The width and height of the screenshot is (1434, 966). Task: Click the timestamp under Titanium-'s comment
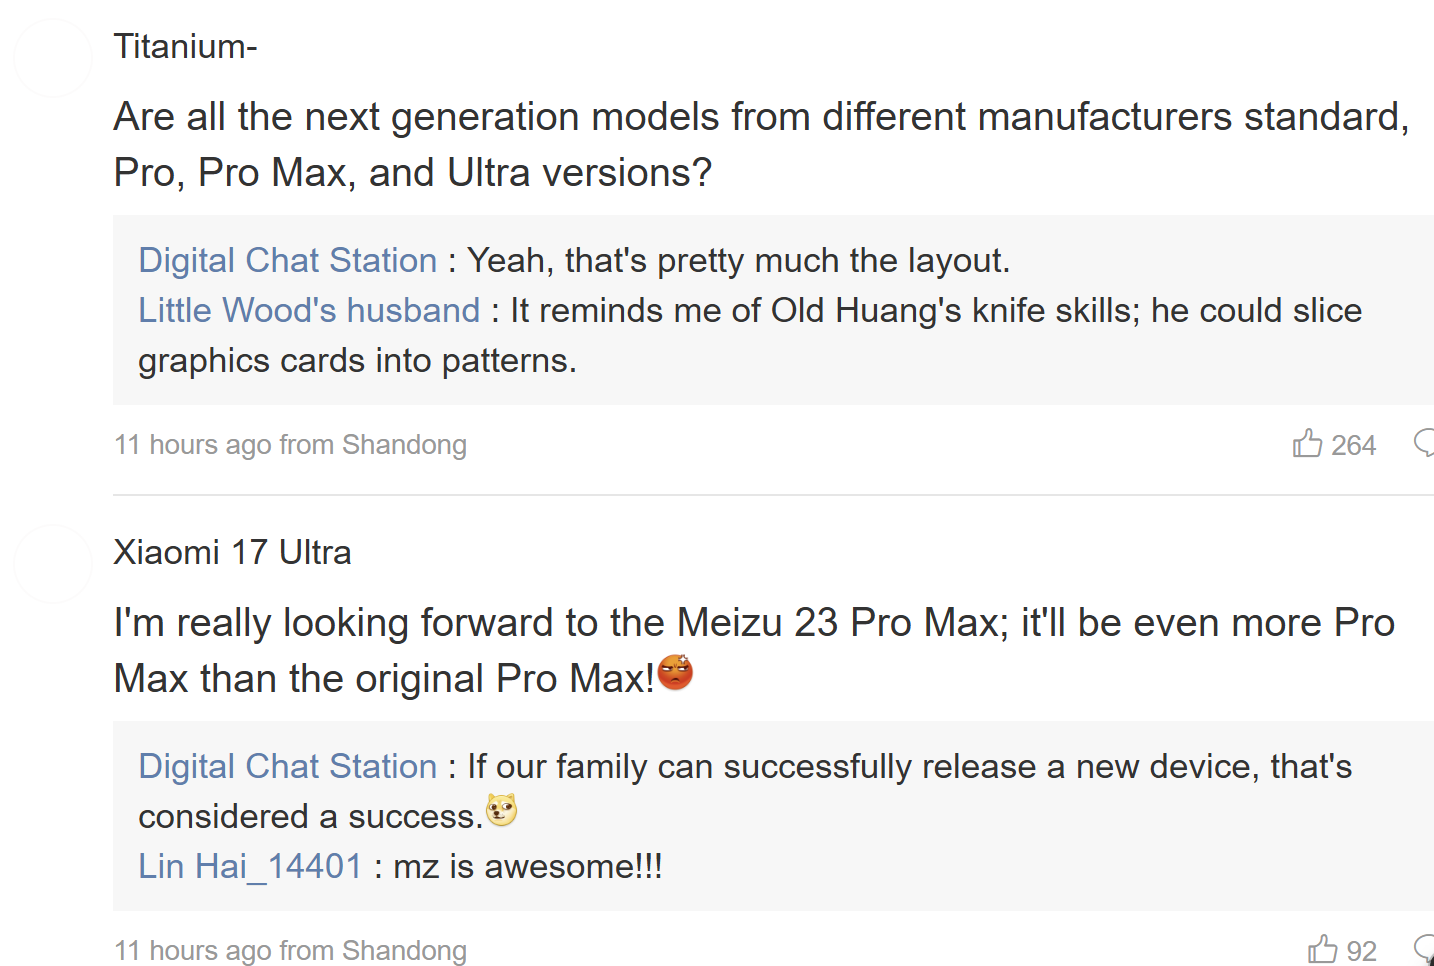[x=290, y=445]
